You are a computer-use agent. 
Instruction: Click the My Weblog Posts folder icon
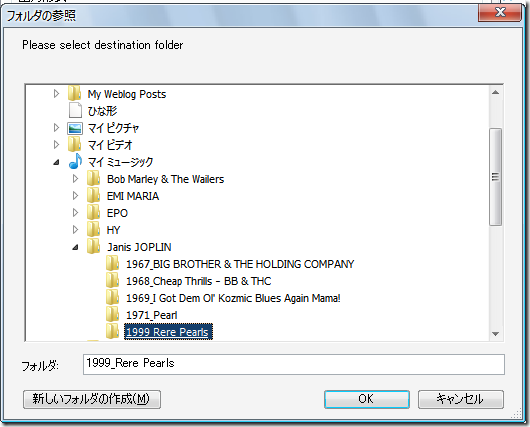pyautogui.click(x=74, y=93)
